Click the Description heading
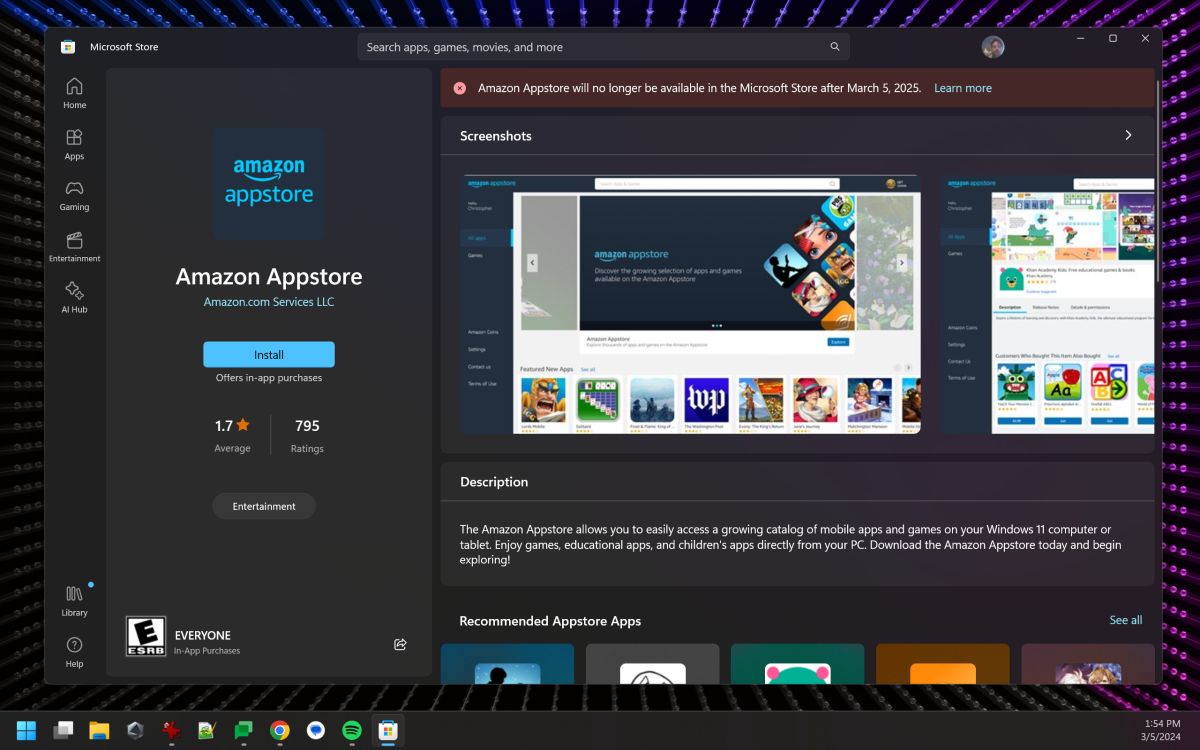Viewport: 1200px width, 750px height. [494, 482]
